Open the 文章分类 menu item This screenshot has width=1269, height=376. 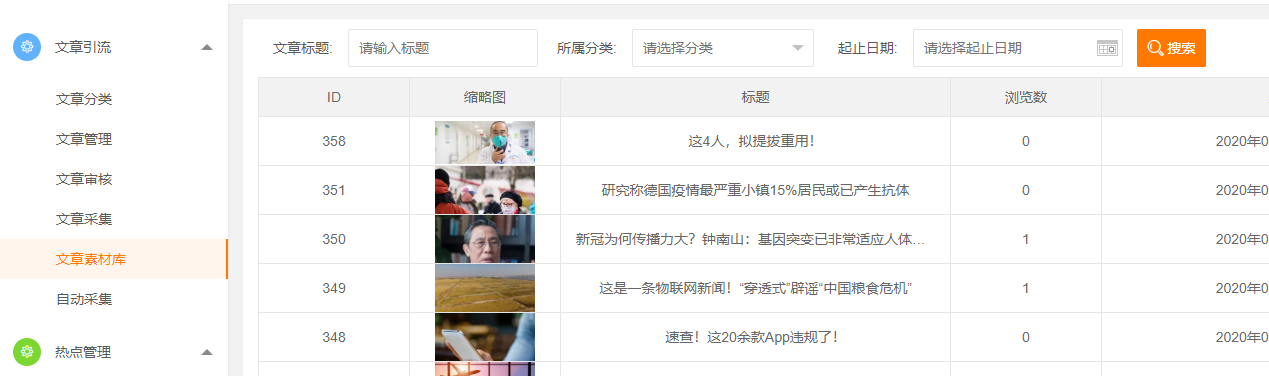[x=84, y=99]
